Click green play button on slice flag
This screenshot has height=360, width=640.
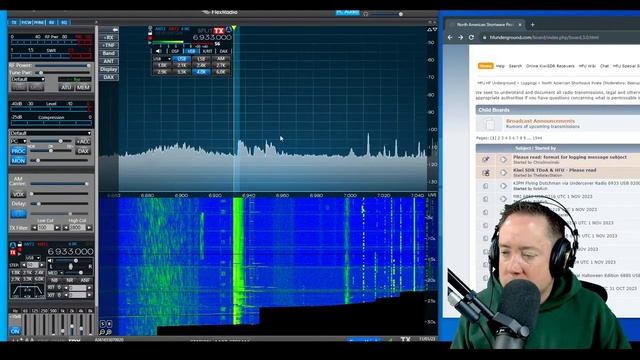150,42
